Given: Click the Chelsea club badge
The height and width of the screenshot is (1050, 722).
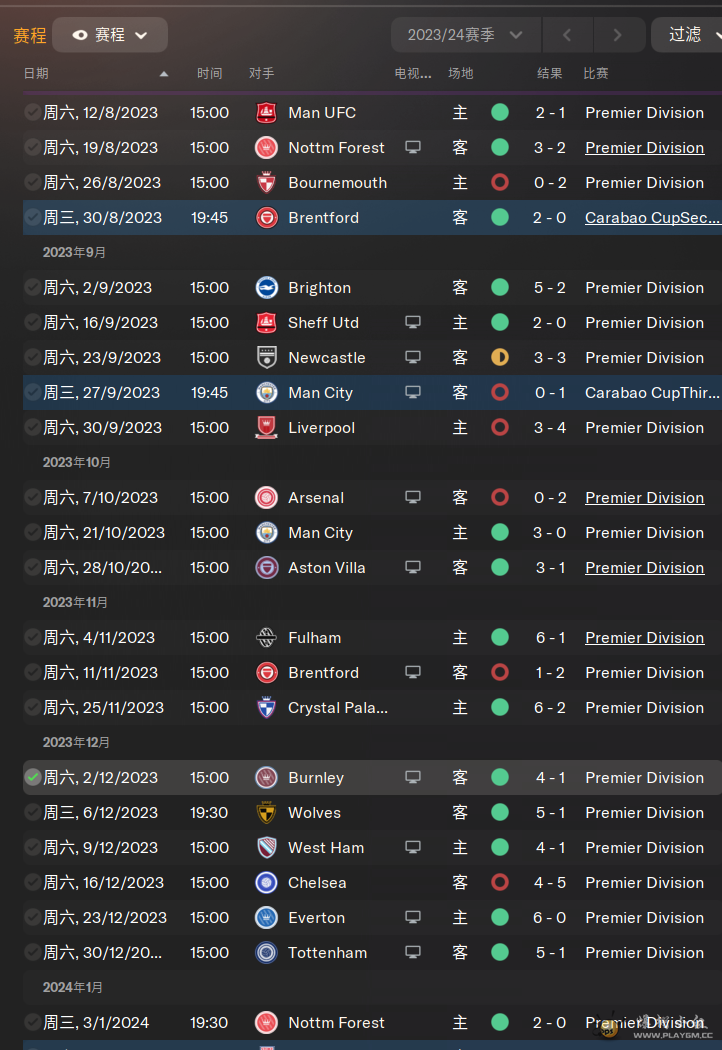Looking at the screenshot, I should pos(267,883).
